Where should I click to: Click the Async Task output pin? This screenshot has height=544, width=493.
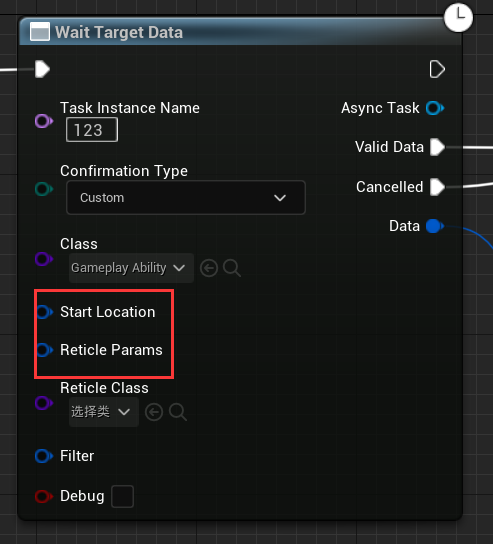435,108
